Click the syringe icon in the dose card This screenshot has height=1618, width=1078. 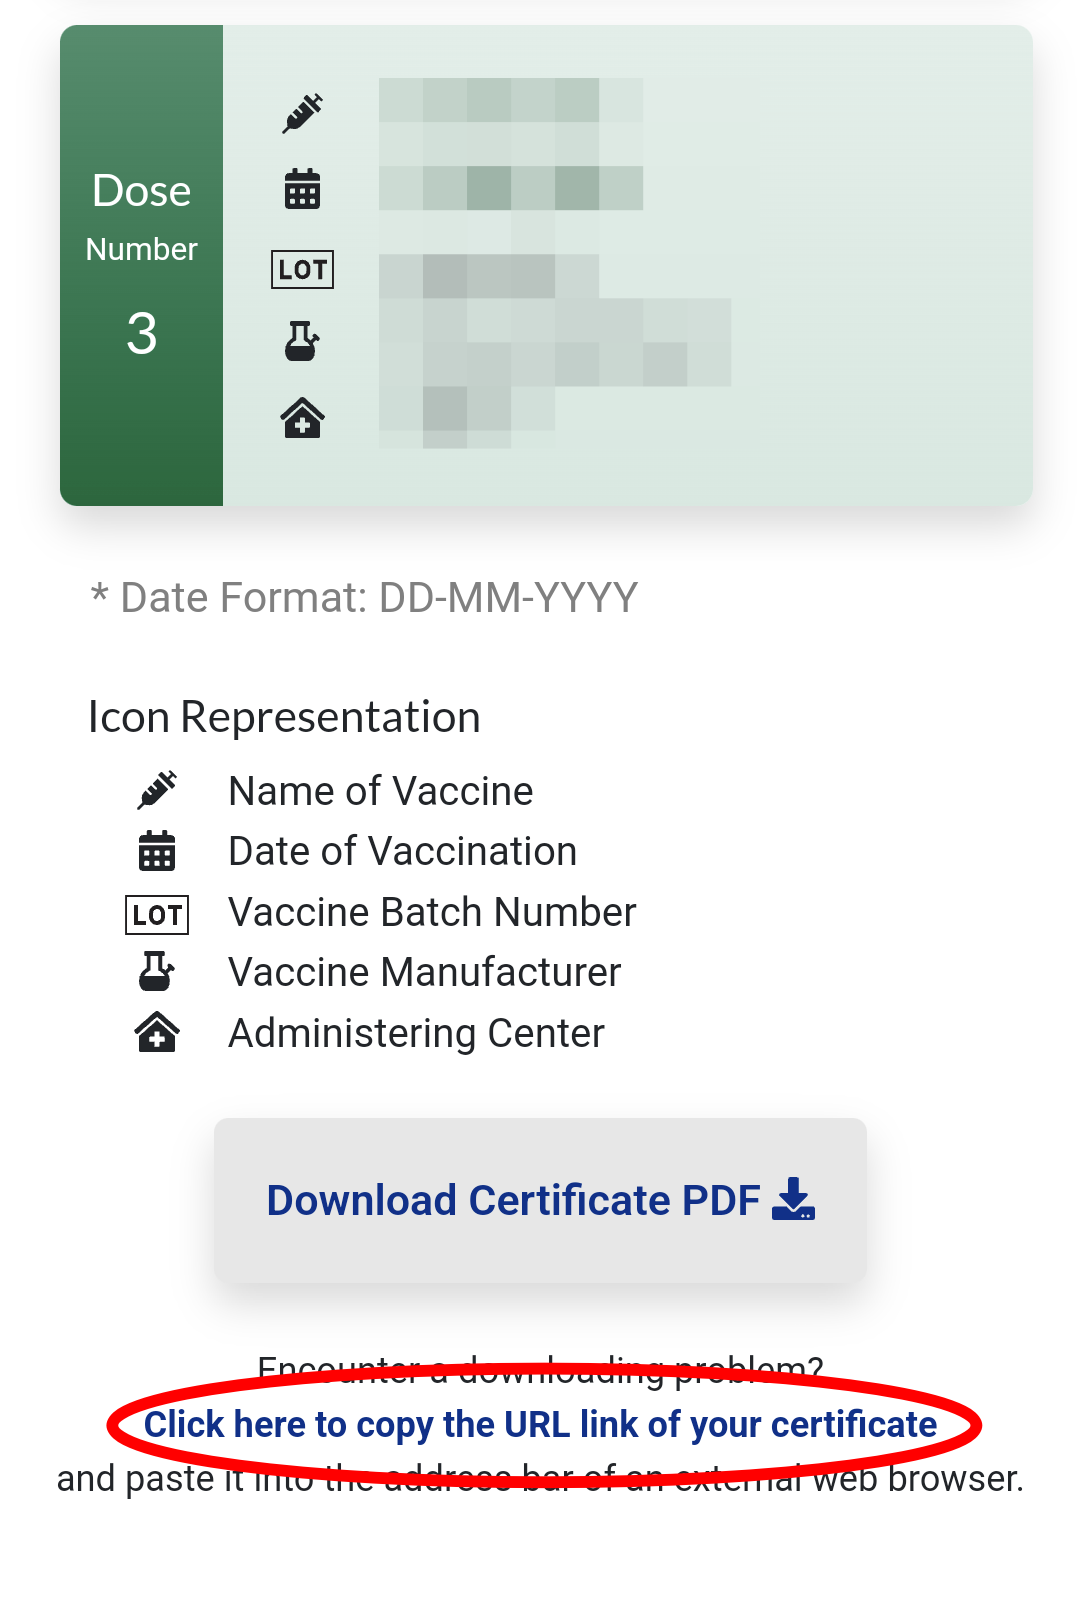302,113
